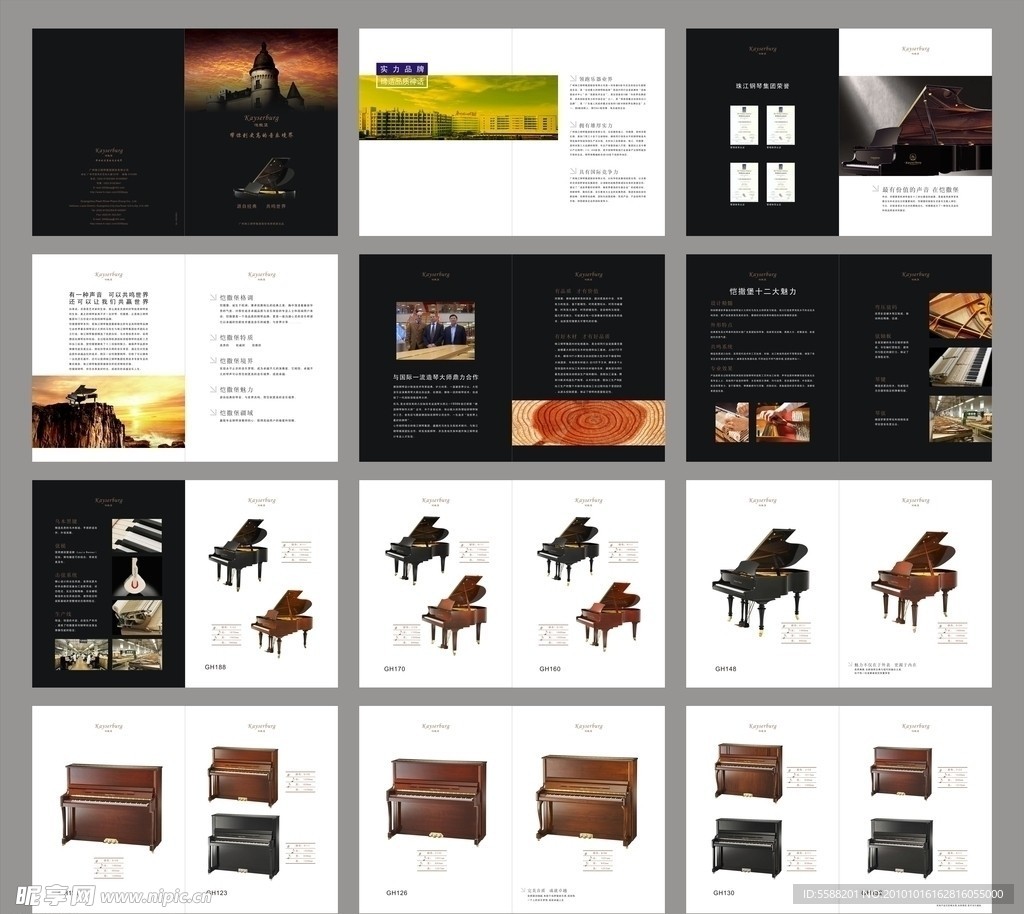Select the "珠江钢琴集团荣誉" heading

762,86
